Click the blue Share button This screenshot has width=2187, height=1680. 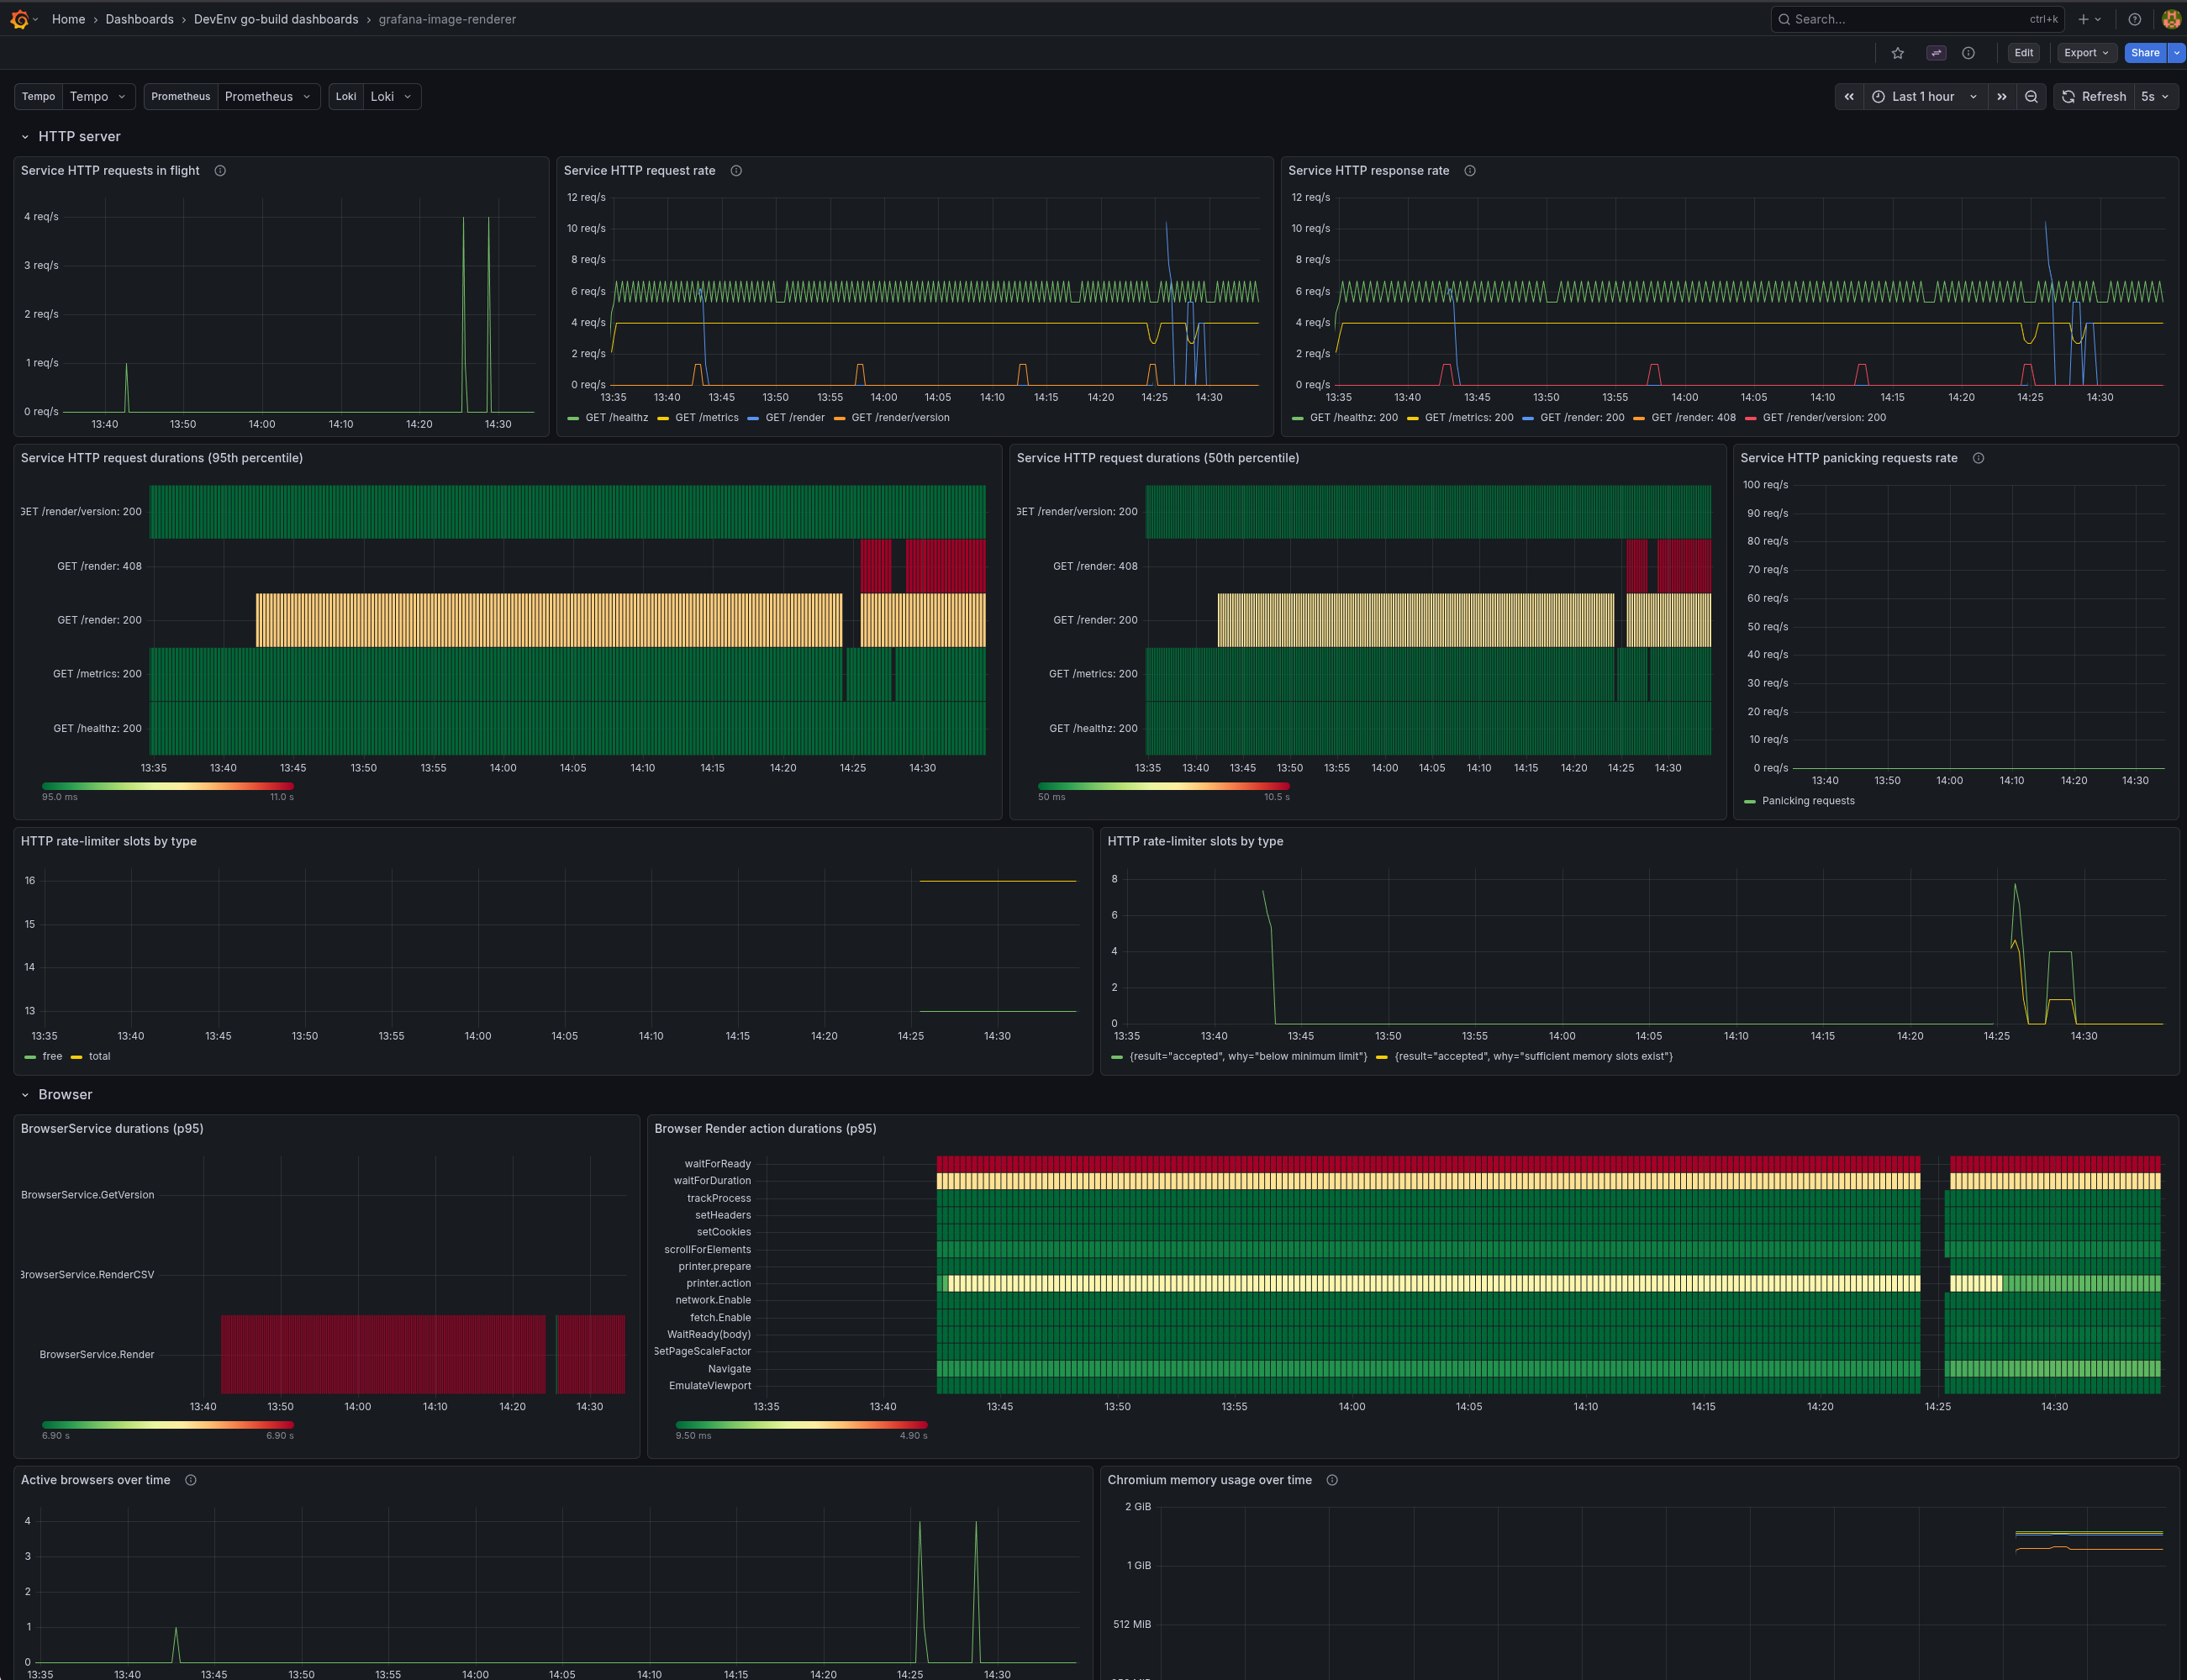point(2144,53)
